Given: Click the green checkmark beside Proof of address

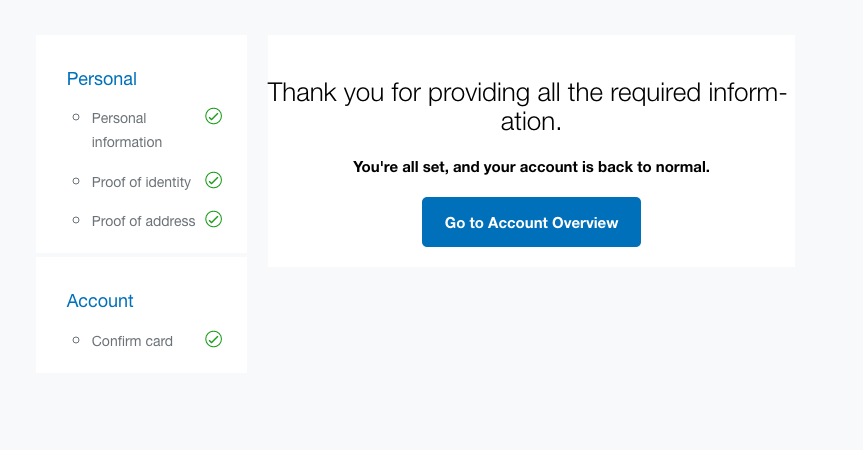Looking at the screenshot, I should (x=213, y=219).
